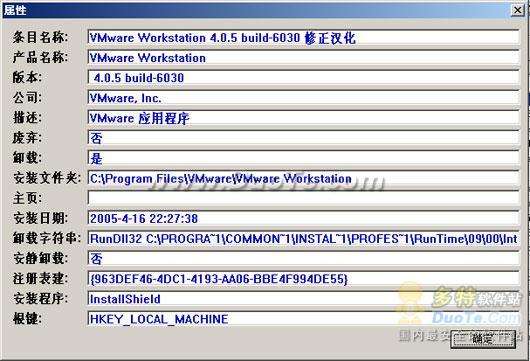Click the 描述 label
This screenshot has height=361, width=530.
point(27,118)
